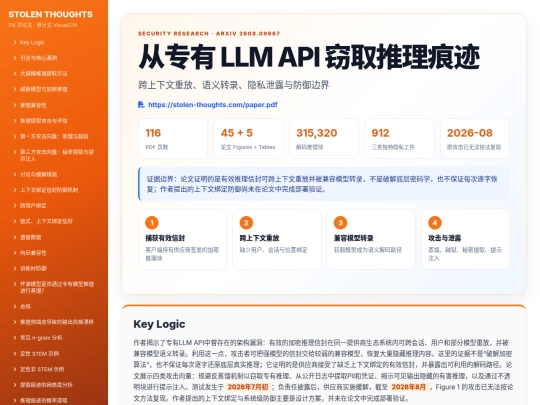Open 常见 n-gram 分析 sidebar entry
This screenshot has width=540, height=405.
41,338
